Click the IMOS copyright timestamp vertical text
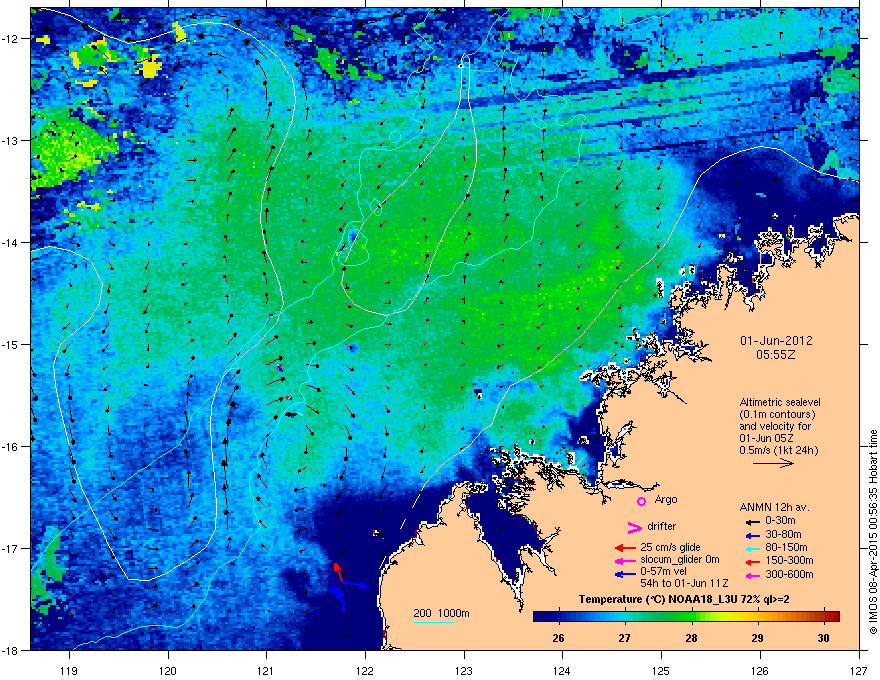The width and height of the screenshot is (880, 680). 873,532
